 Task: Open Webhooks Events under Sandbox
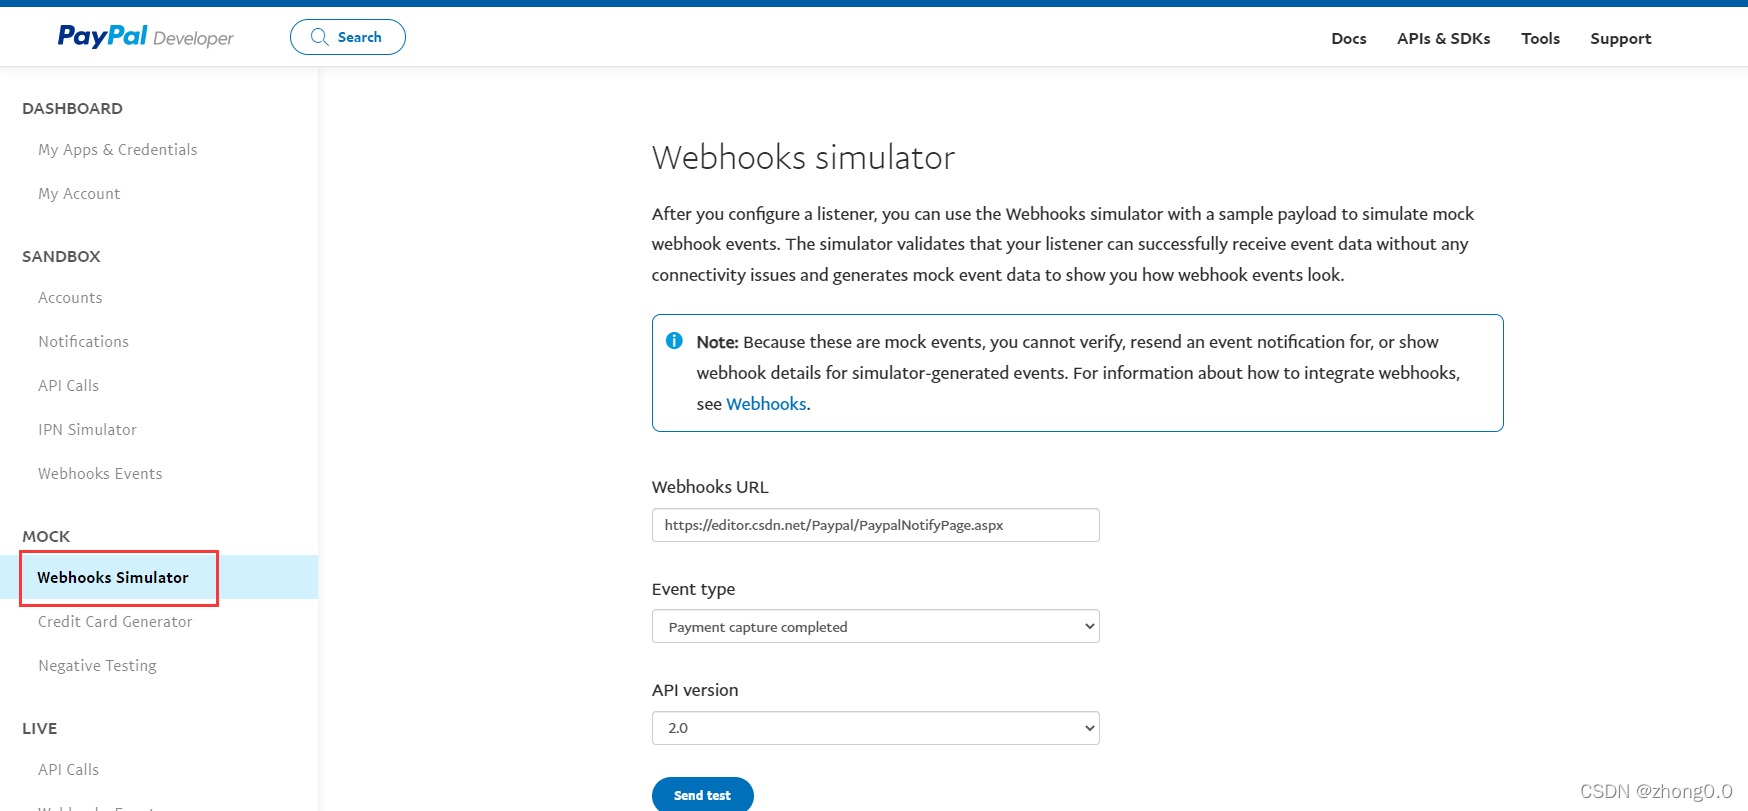pos(100,473)
